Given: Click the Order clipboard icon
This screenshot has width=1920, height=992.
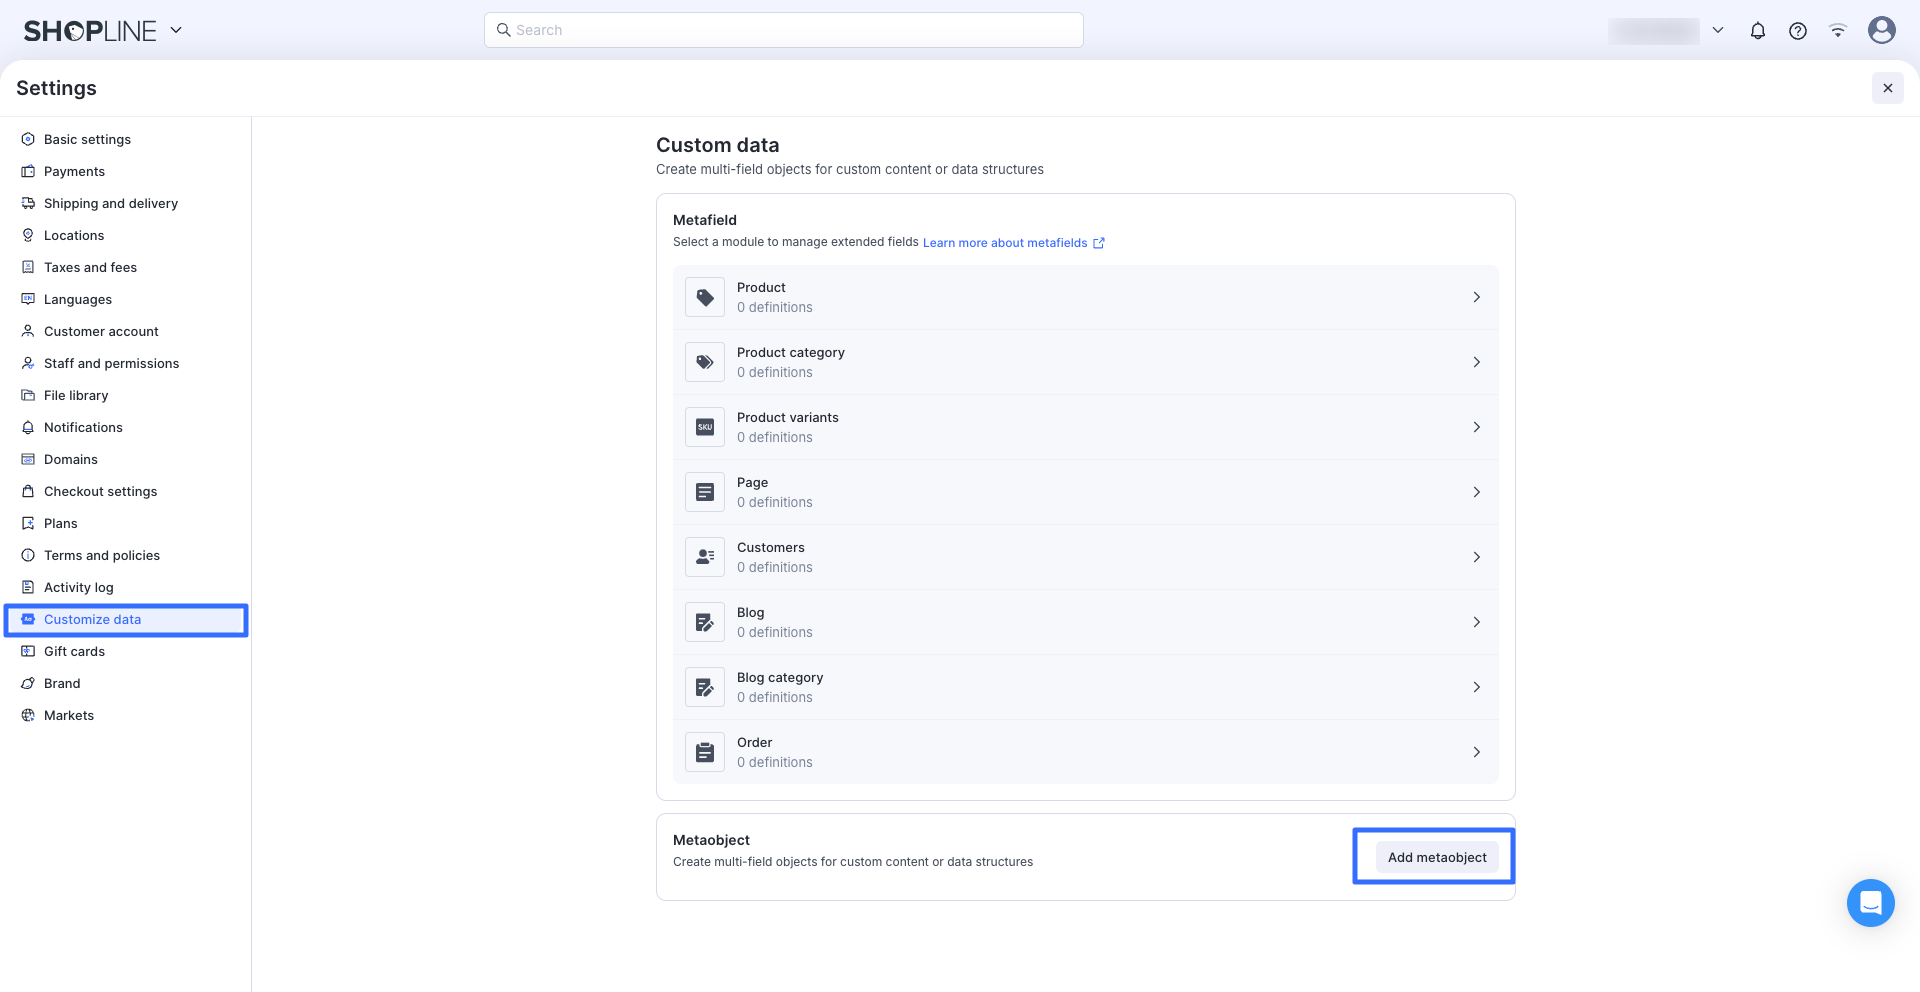Looking at the screenshot, I should click(x=705, y=753).
